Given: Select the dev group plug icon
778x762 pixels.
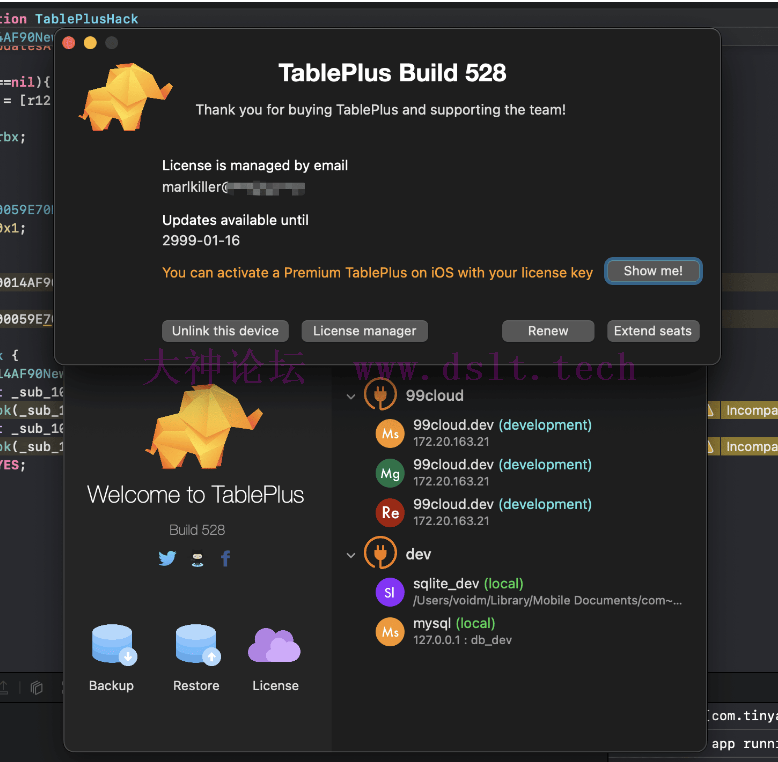Looking at the screenshot, I should (x=380, y=553).
